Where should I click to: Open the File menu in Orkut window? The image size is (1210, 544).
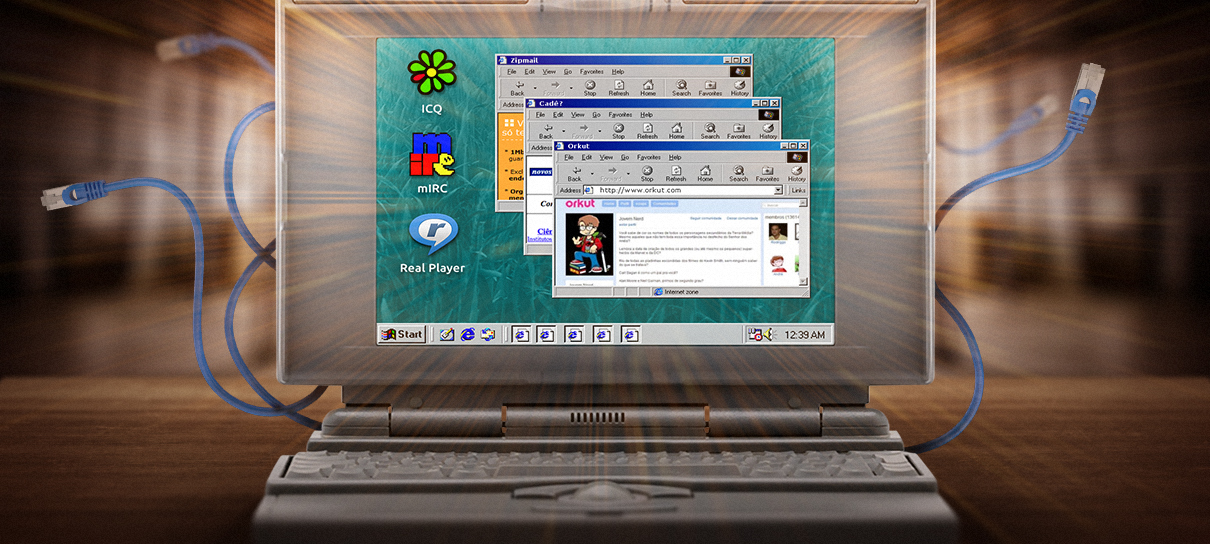click(x=569, y=157)
